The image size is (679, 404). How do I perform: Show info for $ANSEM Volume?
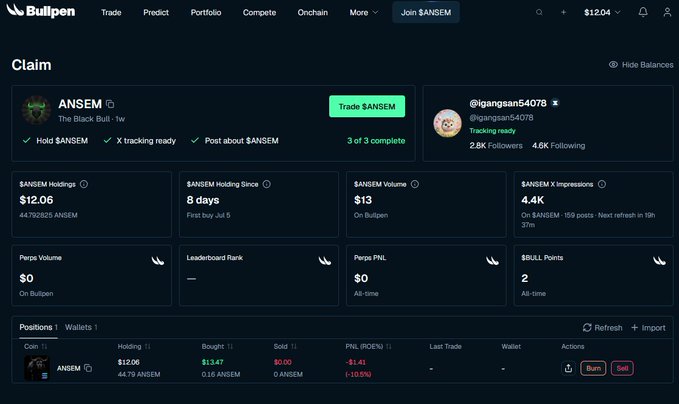click(415, 184)
